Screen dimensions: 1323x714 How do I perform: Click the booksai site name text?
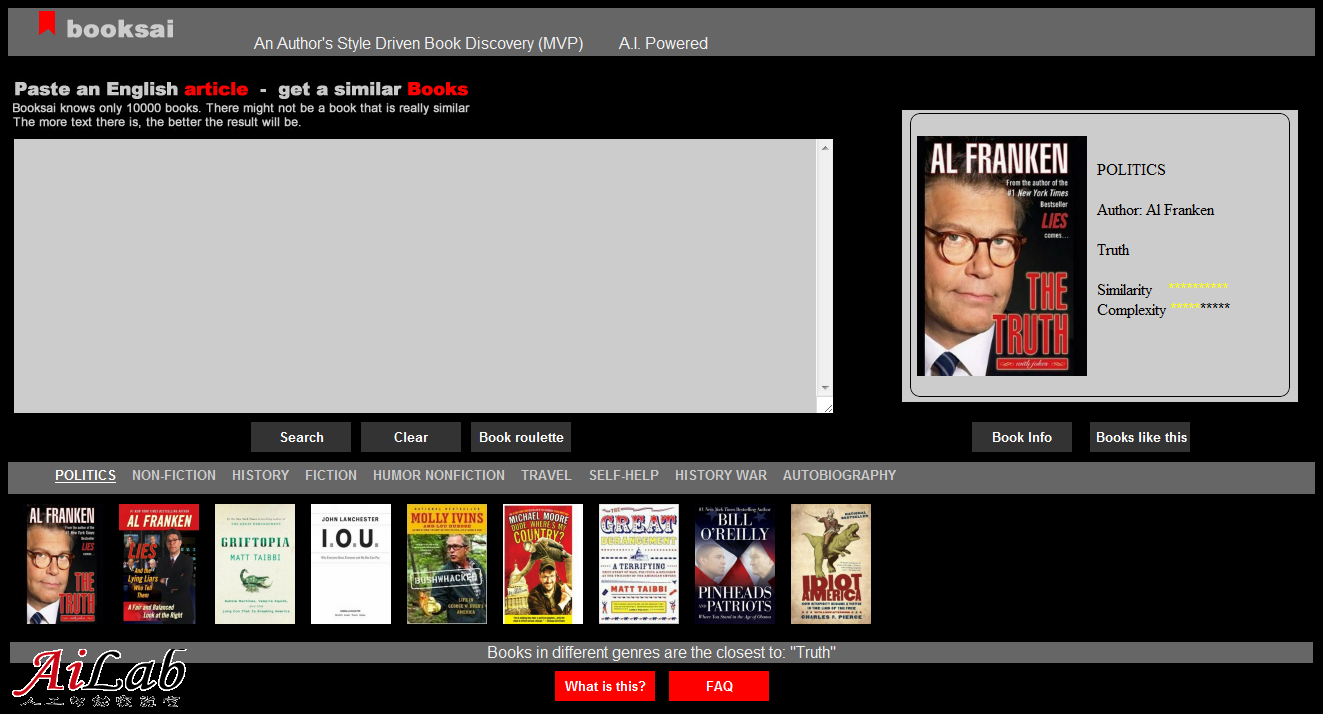point(120,29)
